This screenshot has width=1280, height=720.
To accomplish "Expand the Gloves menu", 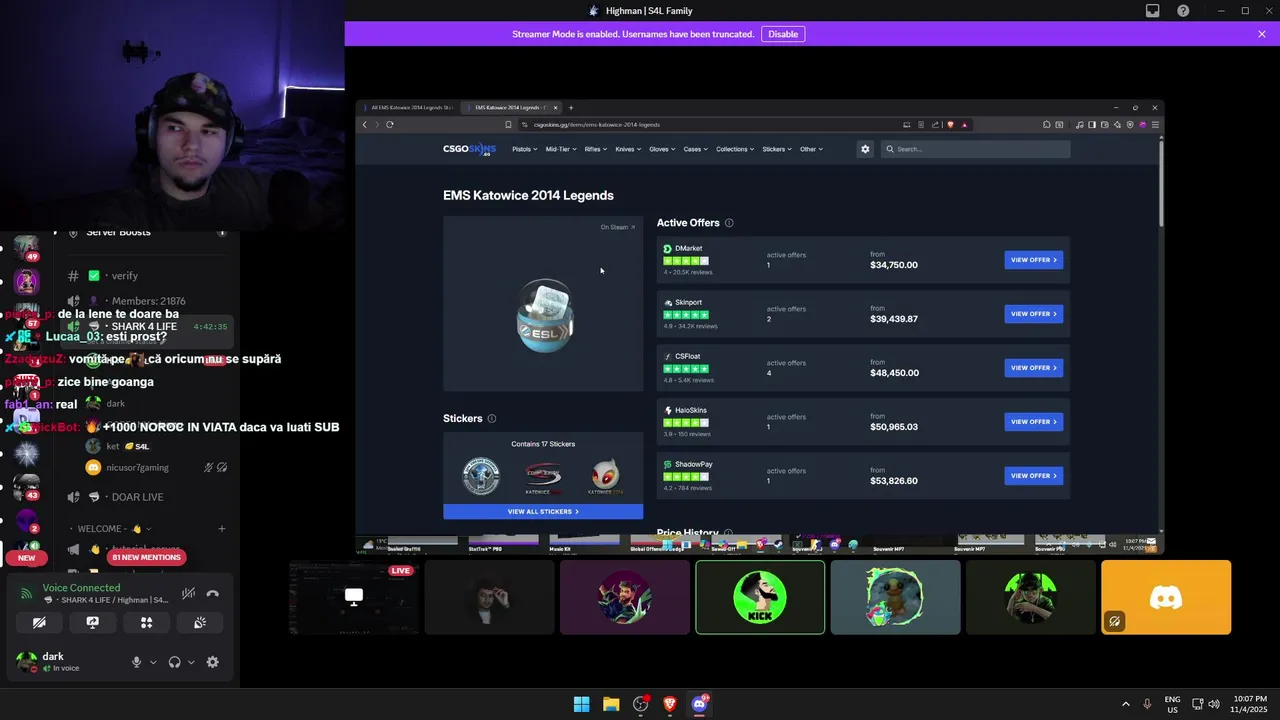I will coord(662,149).
